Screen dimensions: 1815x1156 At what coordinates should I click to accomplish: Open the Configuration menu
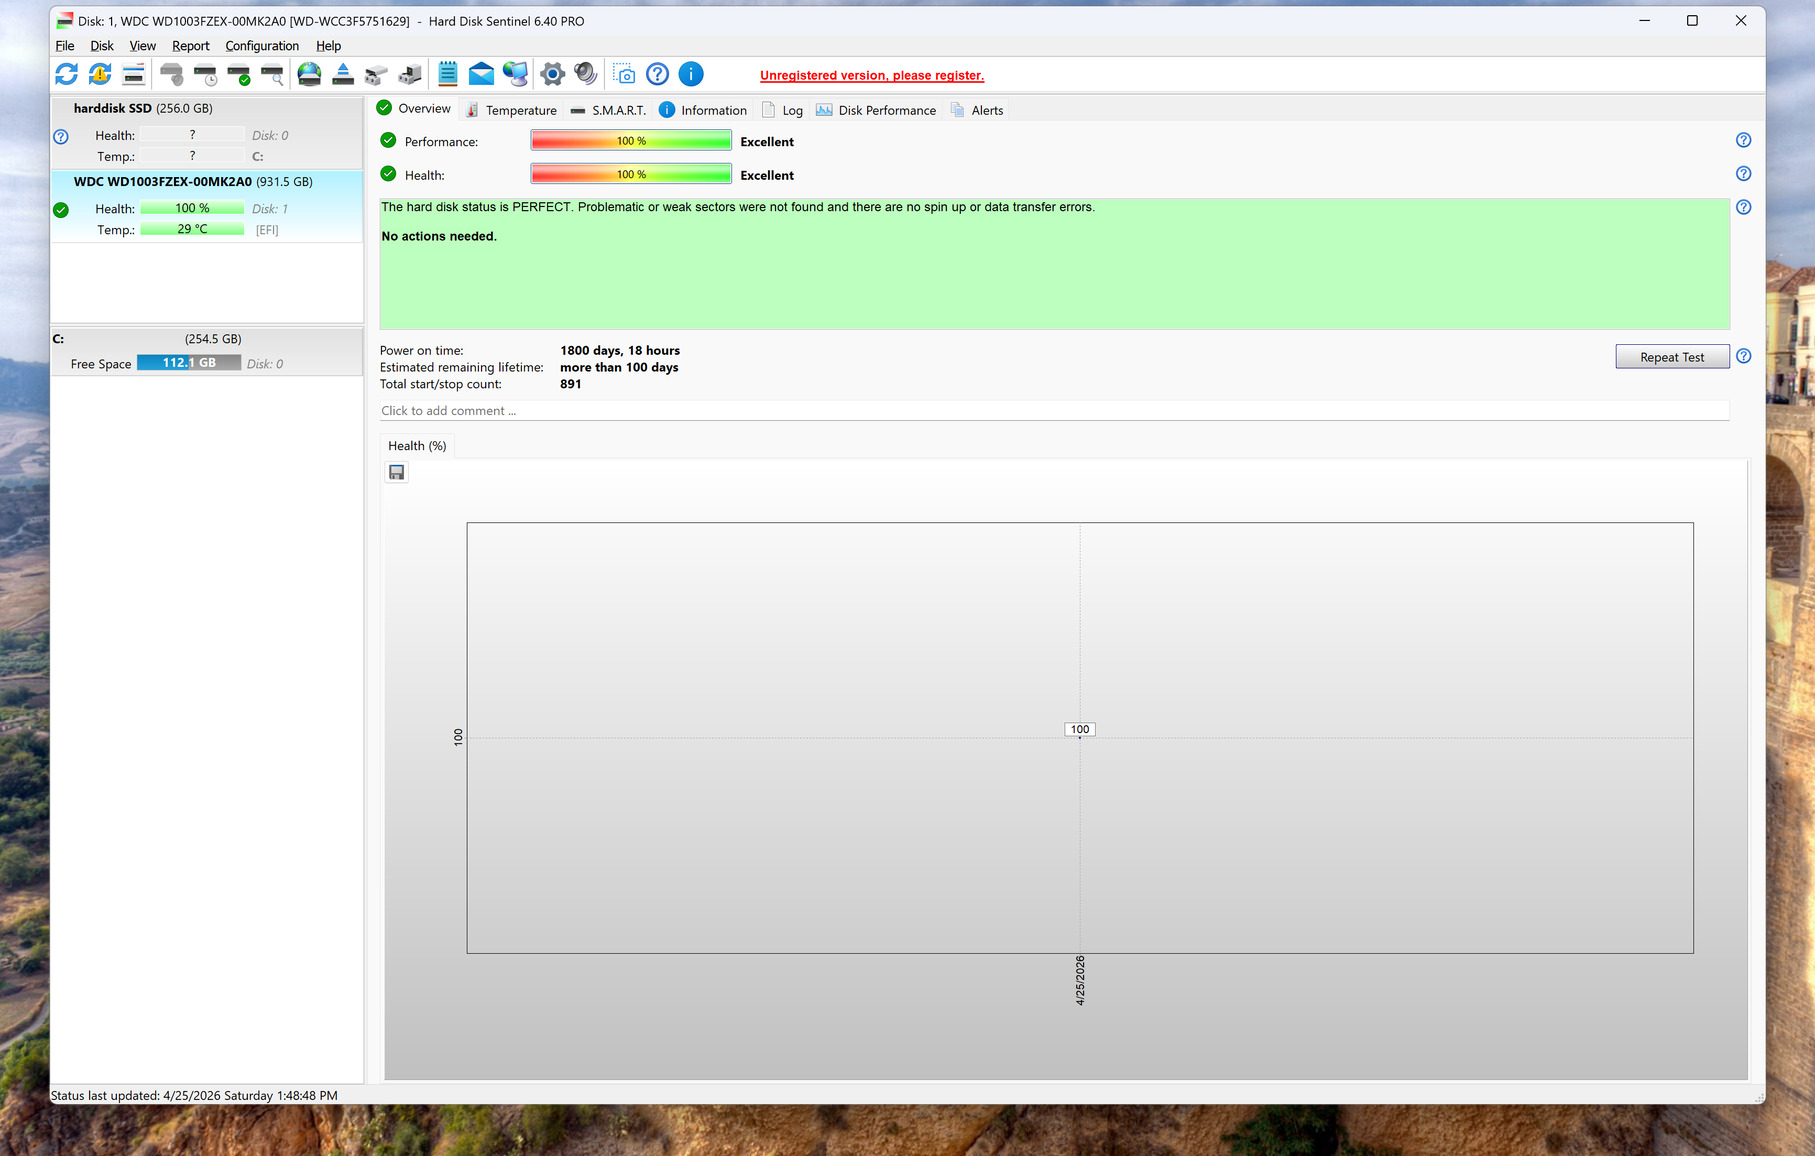tap(262, 46)
